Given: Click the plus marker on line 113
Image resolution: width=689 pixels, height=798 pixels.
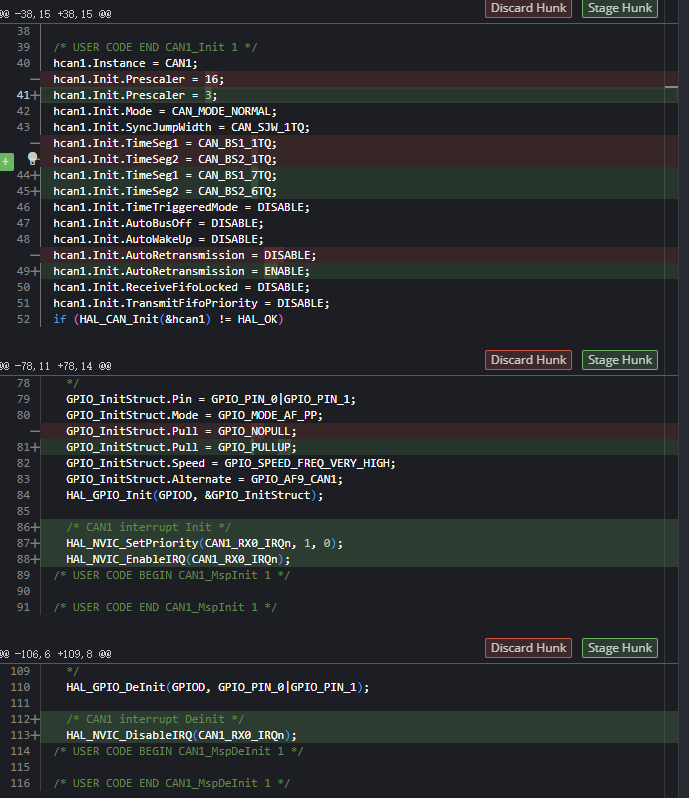Looking at the screenshot, I should [x=36, y=735].
